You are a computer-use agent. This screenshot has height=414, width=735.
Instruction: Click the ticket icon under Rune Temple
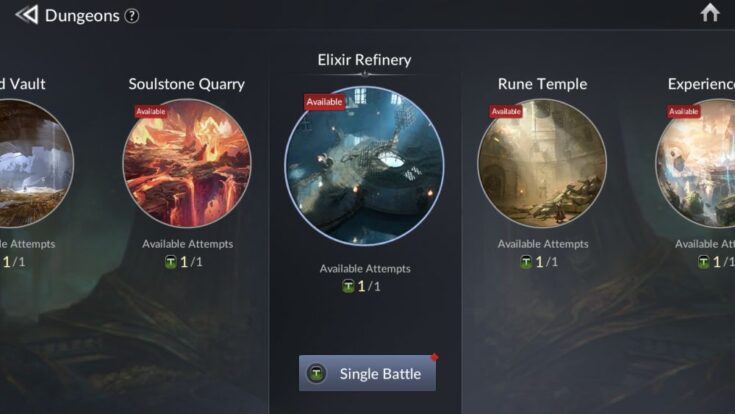point(526,262)
